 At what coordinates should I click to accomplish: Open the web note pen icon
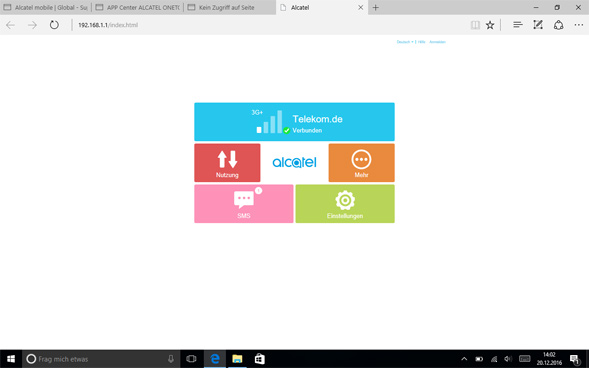(x=538, y=25)
